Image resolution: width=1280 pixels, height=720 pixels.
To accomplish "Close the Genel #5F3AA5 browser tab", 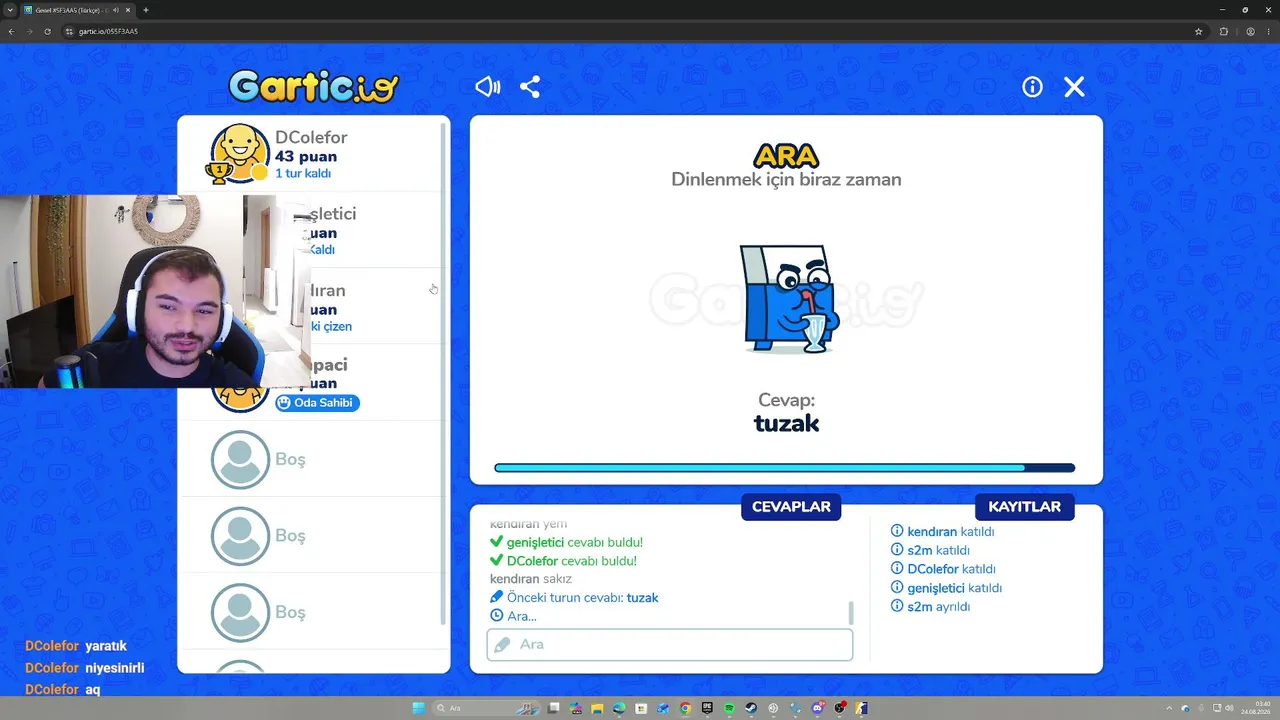I will [128, 10].
